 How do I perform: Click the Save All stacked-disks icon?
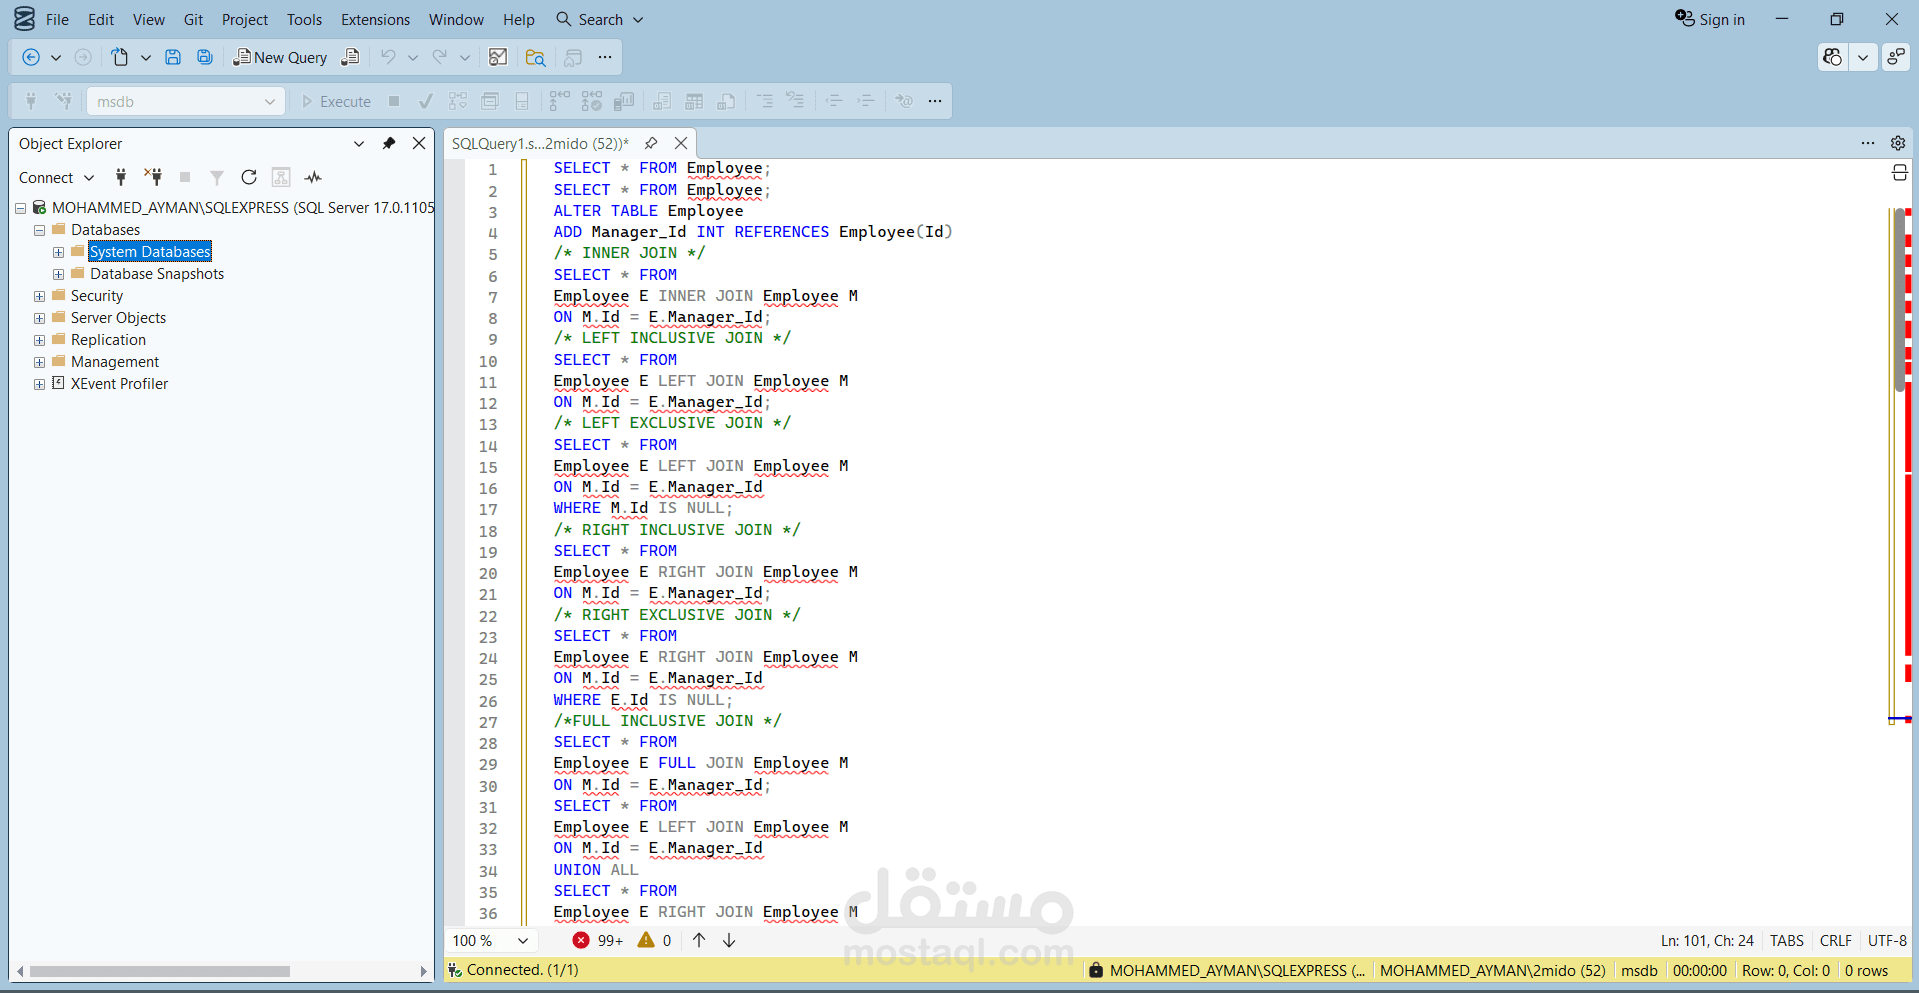[x=205, y=58]
